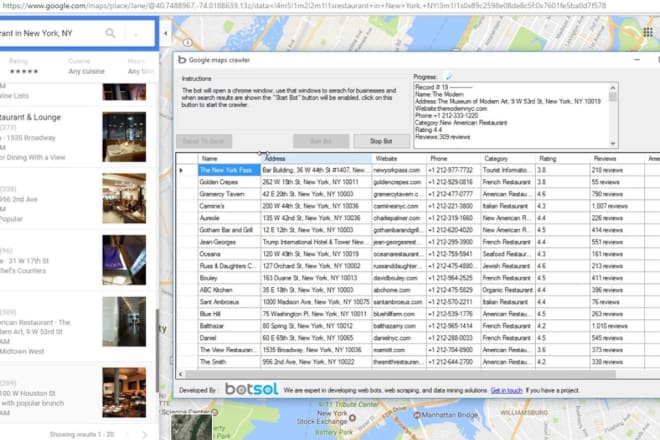Viewport: 660px width, 440px height.
Task: Click the botsol logo in the crawler footer
Action: [x=251, y=389]
